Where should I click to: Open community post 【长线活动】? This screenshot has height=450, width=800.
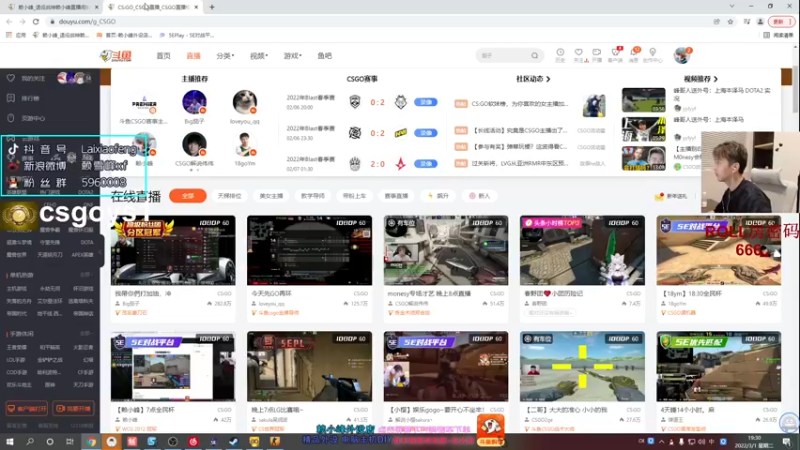(519, 131)
